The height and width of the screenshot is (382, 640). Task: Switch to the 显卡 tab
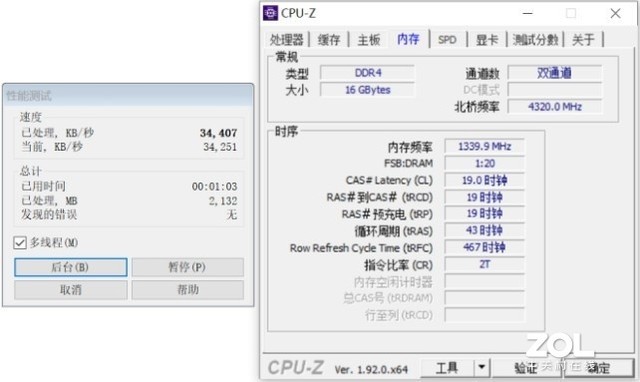pos(487,40)
